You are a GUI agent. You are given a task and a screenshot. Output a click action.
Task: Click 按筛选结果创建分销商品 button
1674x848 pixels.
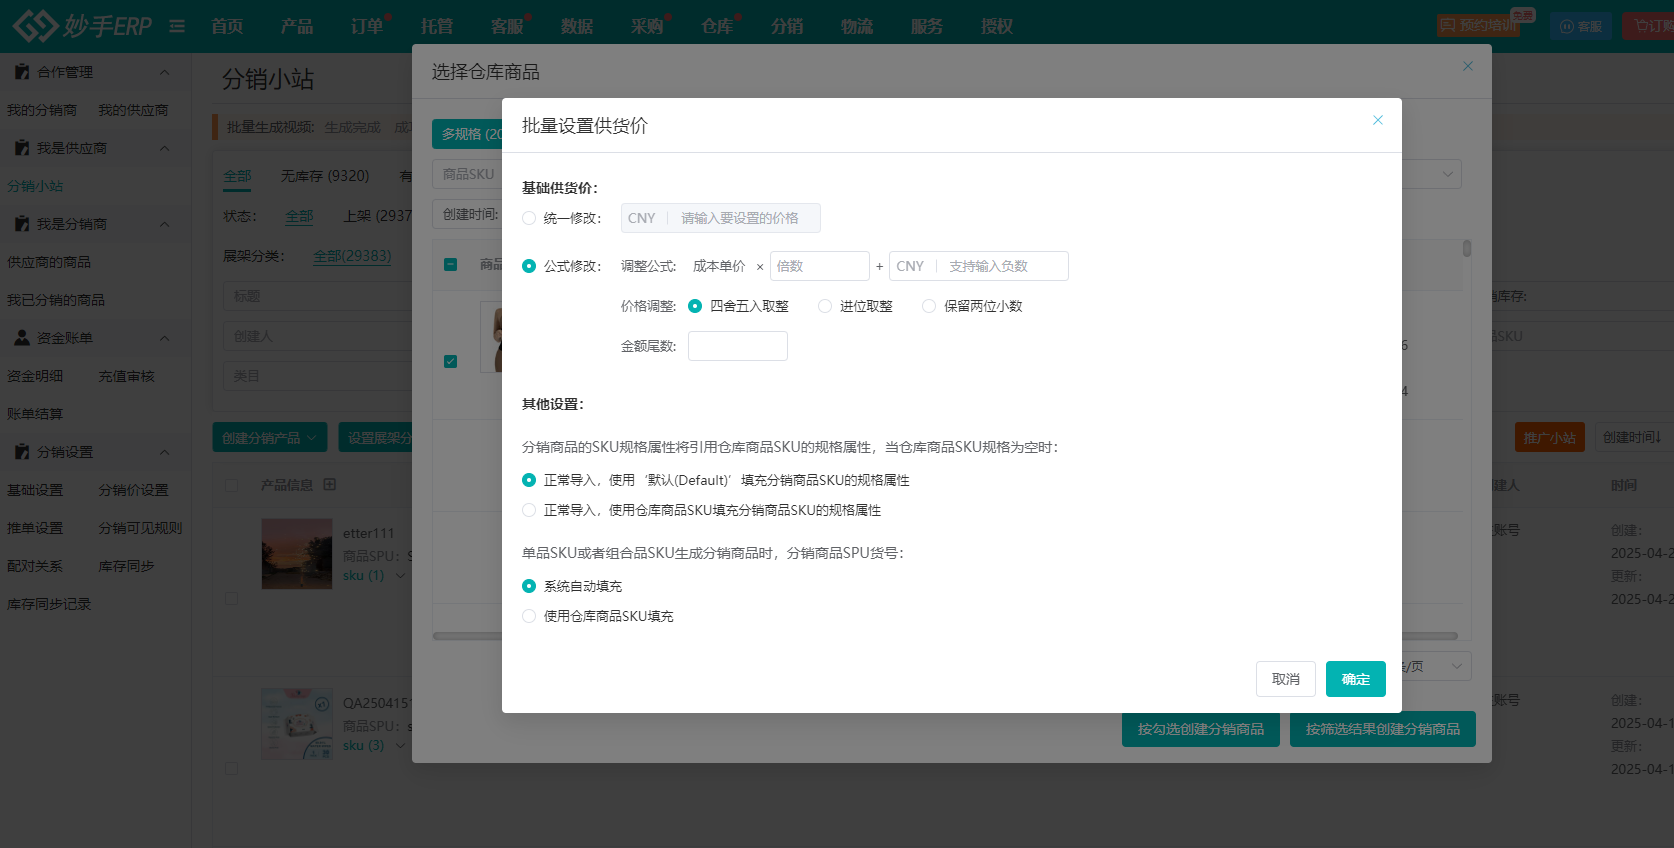coord(1383,729)
